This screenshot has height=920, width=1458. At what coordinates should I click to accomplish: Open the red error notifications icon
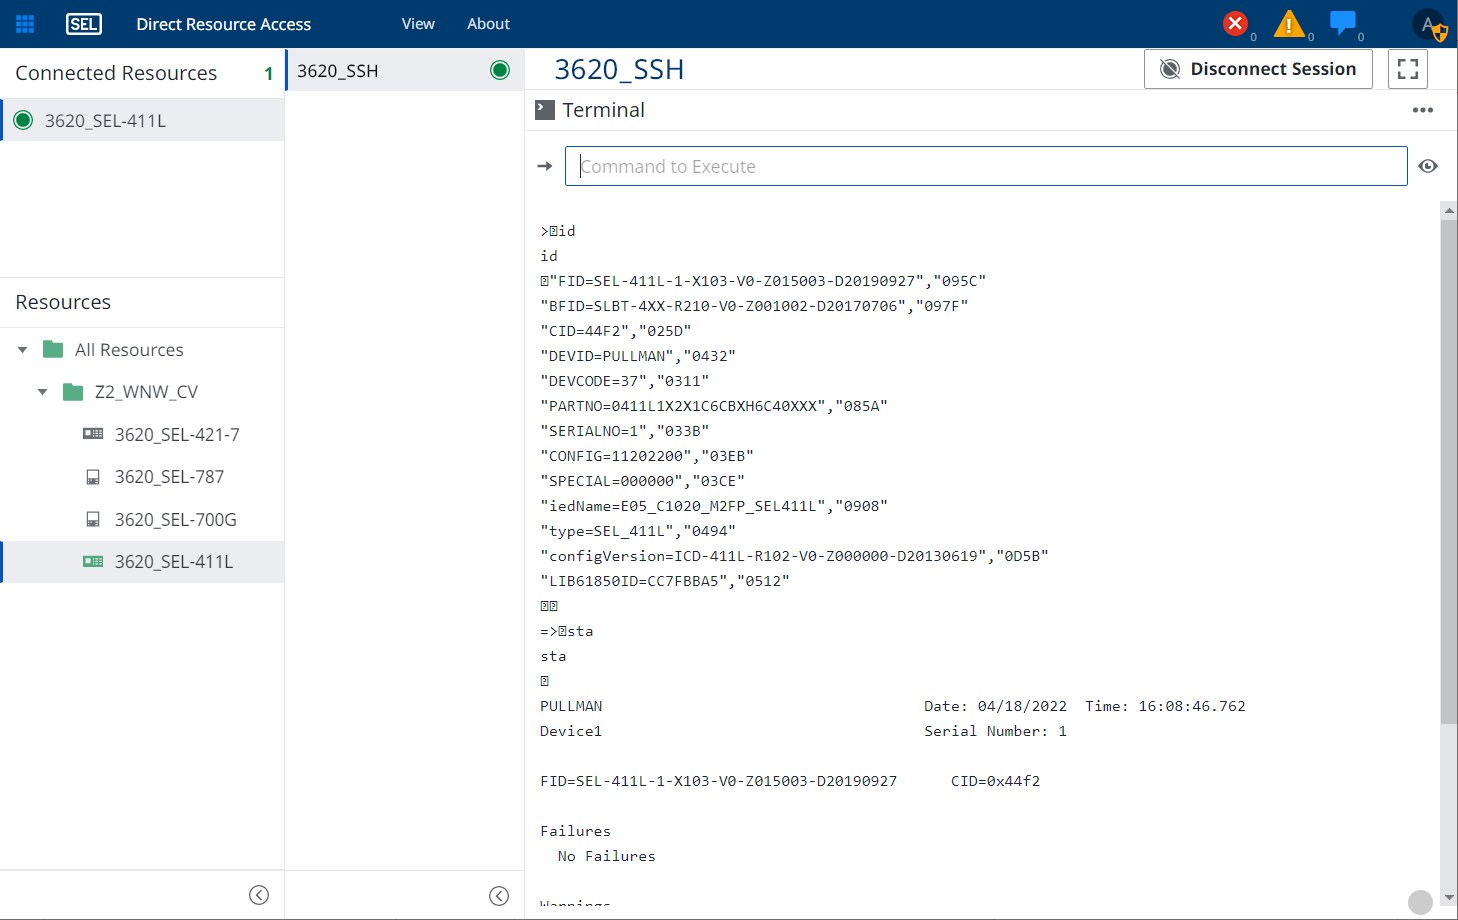click(1236, 23)
